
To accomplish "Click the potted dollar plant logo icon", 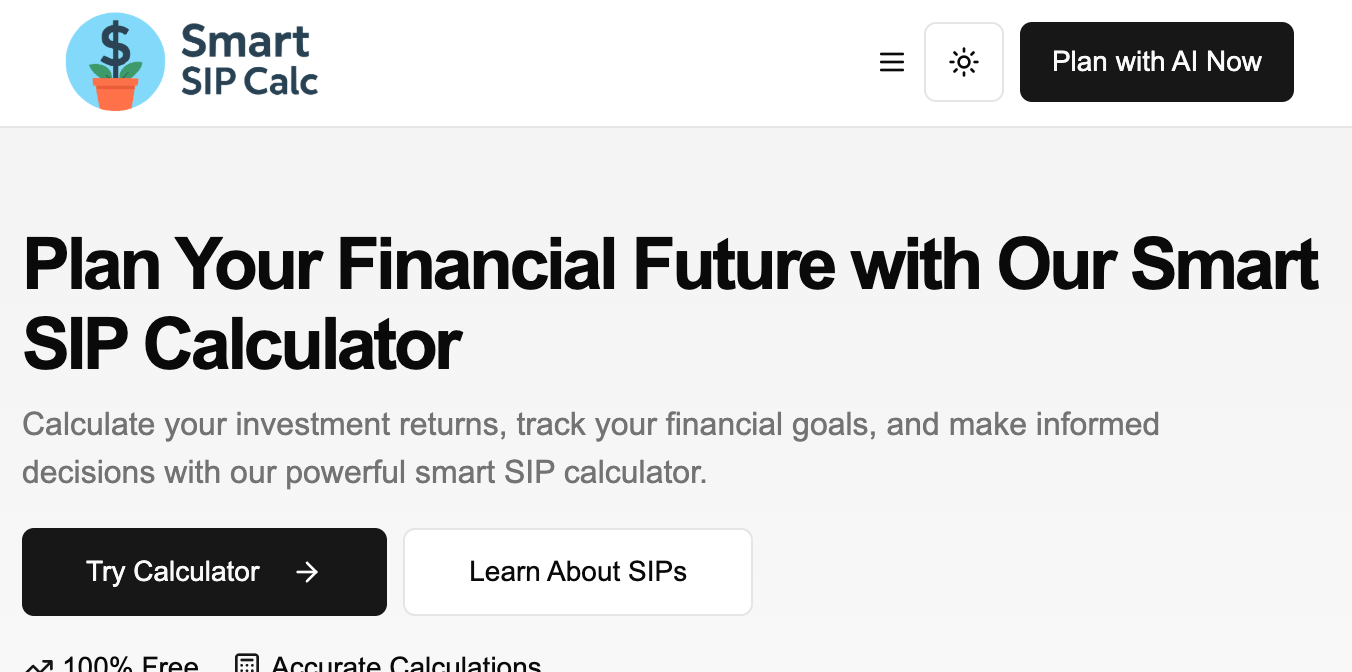I will pyautogui.click(x=115, y=62).
